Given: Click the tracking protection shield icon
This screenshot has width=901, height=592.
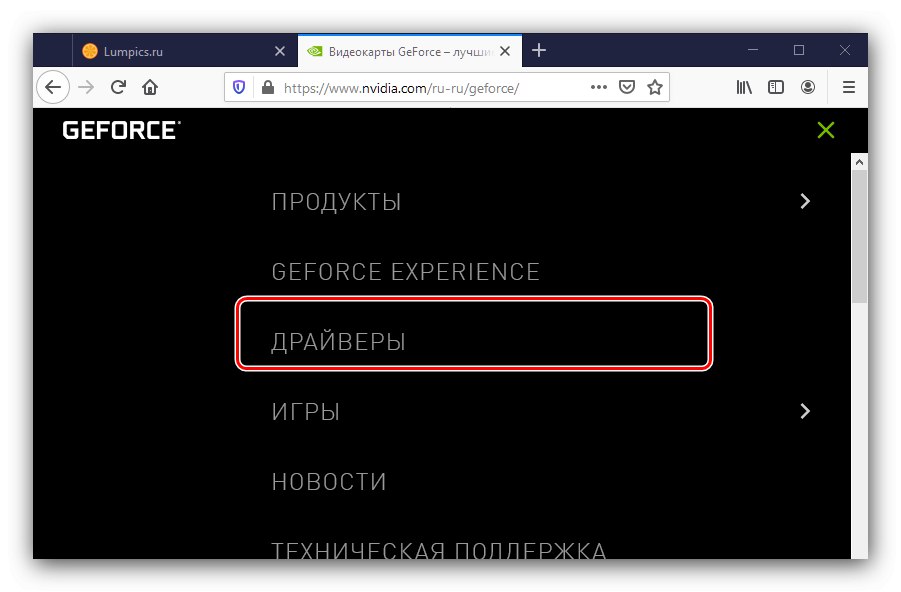Looking at the screenshot, I should (x=238, y=87).
